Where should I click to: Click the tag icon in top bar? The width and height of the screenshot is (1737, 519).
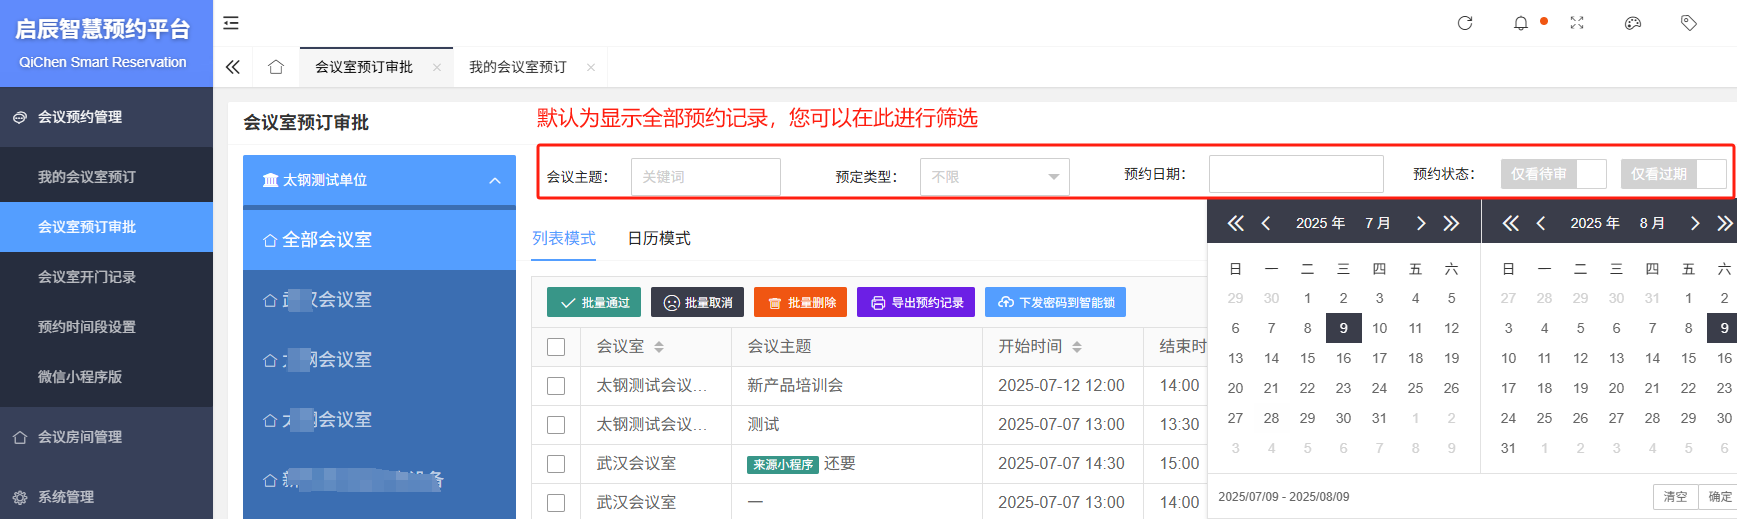pyautogui.click(x=1689, y=23)
